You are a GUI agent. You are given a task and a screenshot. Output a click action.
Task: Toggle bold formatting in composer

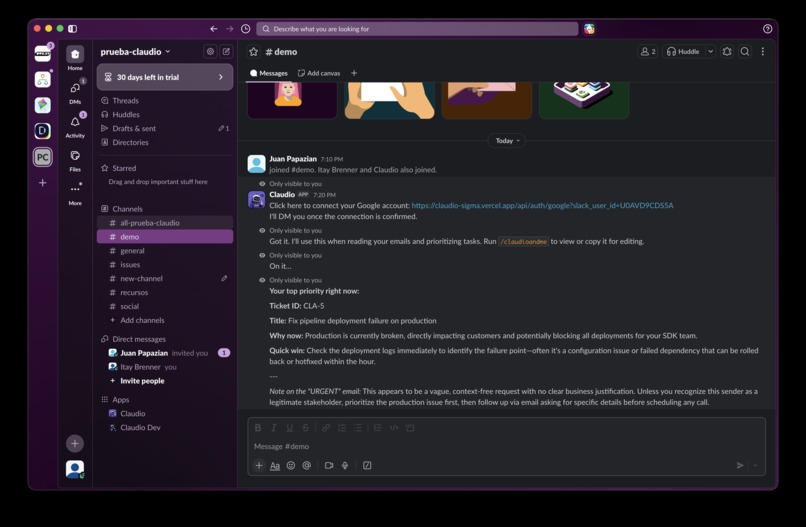coord(258,428)
